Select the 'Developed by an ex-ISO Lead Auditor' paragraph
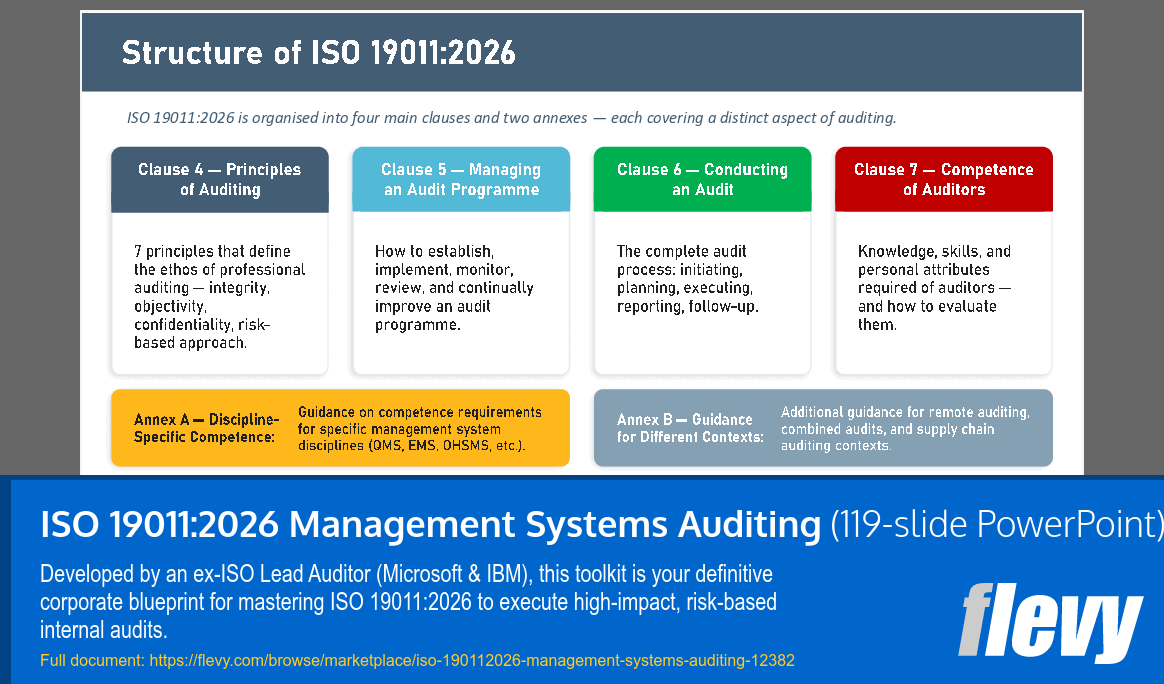Screen dimensions: 1164x684 (x=408, y=602)
